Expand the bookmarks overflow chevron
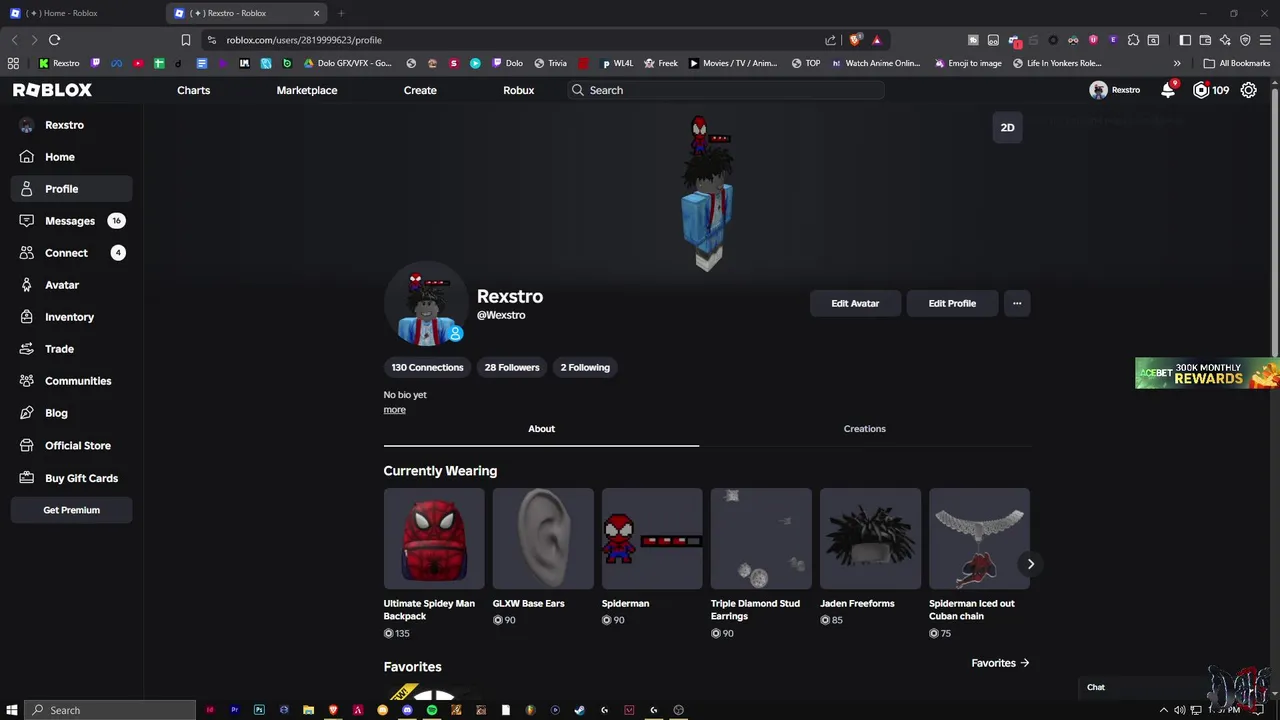Image resolution: width=1280 pixels, height=720 pixels. (x=1177, y=63)
